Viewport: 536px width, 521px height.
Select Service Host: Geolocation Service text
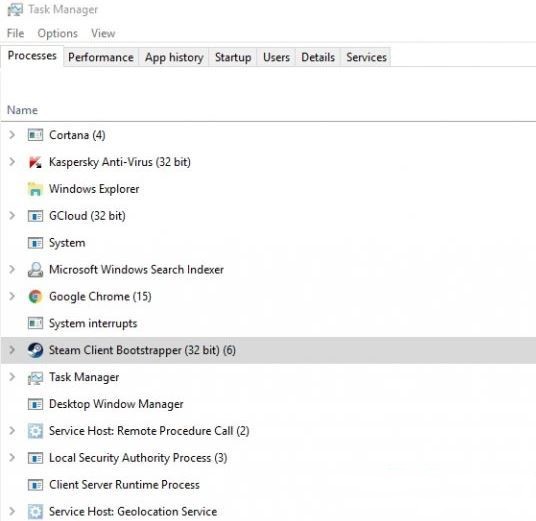click(133, 512)
